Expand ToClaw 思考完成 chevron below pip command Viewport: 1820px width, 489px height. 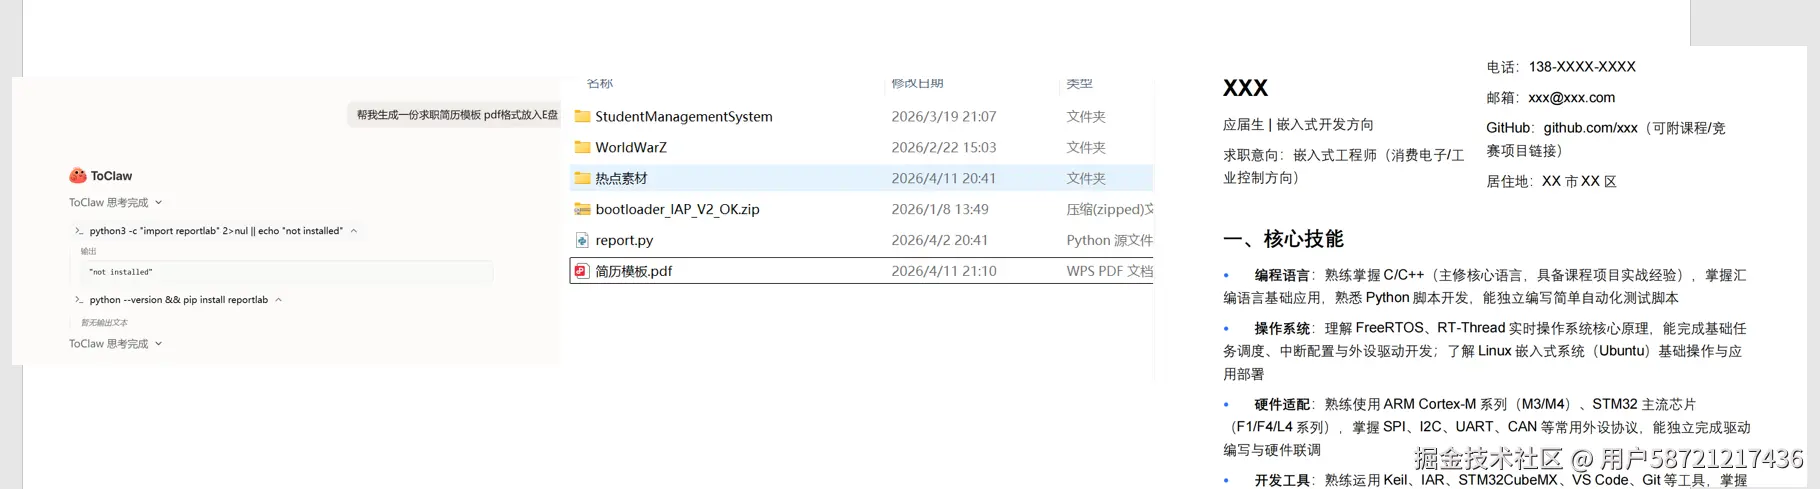pos(159,344)
